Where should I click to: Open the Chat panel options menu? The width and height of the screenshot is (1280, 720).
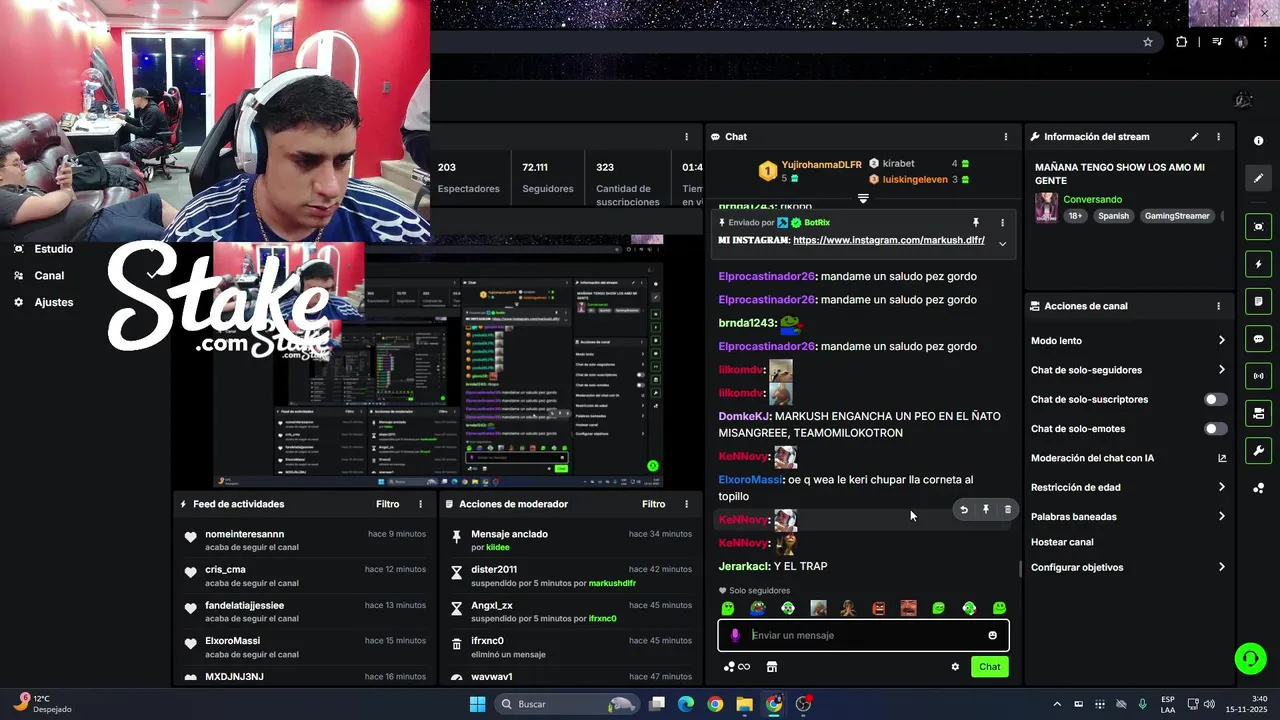(1006, 137)
